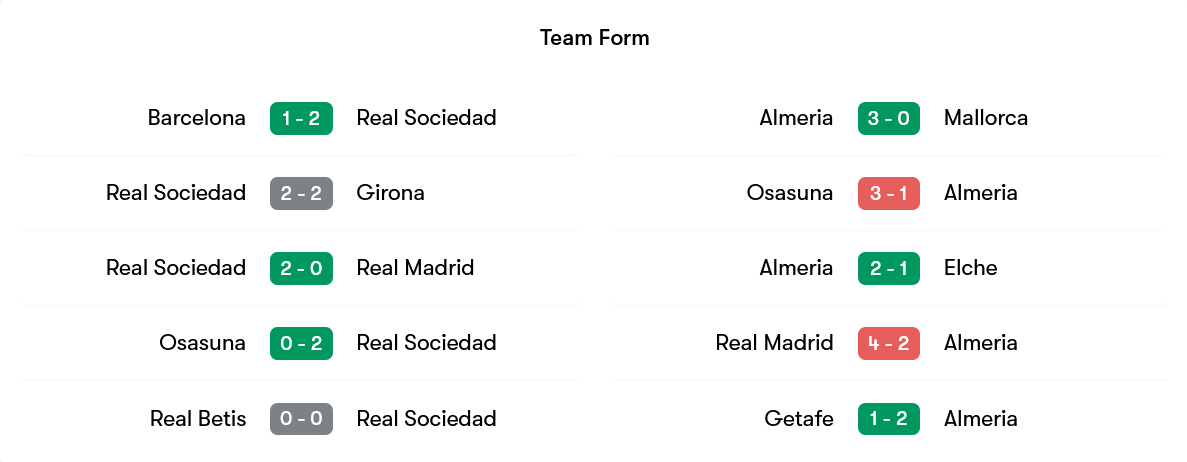Open the 2 - 0 Real Madrid result
1187x462 pixels.
(301, 268)
